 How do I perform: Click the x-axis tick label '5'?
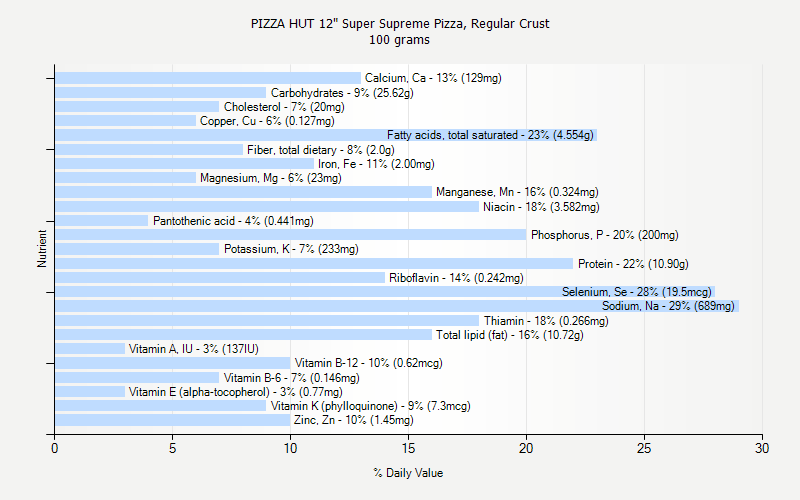point(172,448)
